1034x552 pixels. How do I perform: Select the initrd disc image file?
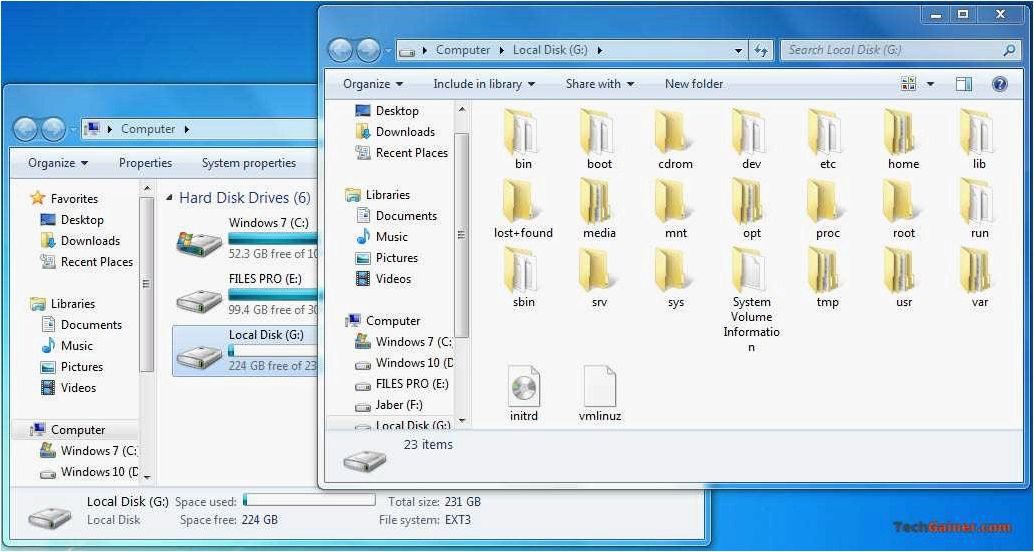coord(524,394)
